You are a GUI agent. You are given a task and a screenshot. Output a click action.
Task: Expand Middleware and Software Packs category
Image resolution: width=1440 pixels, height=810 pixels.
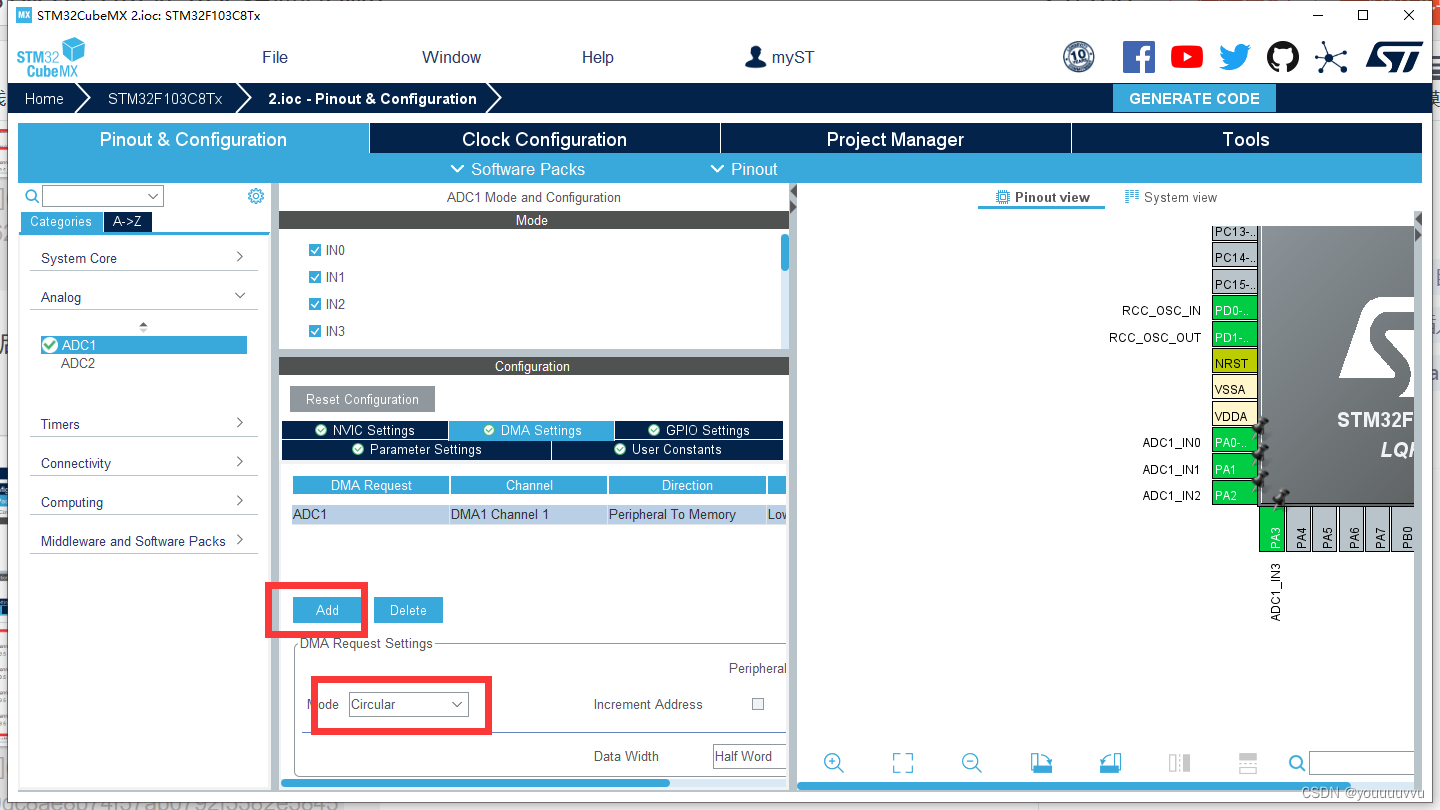click(x=142, y=541)
